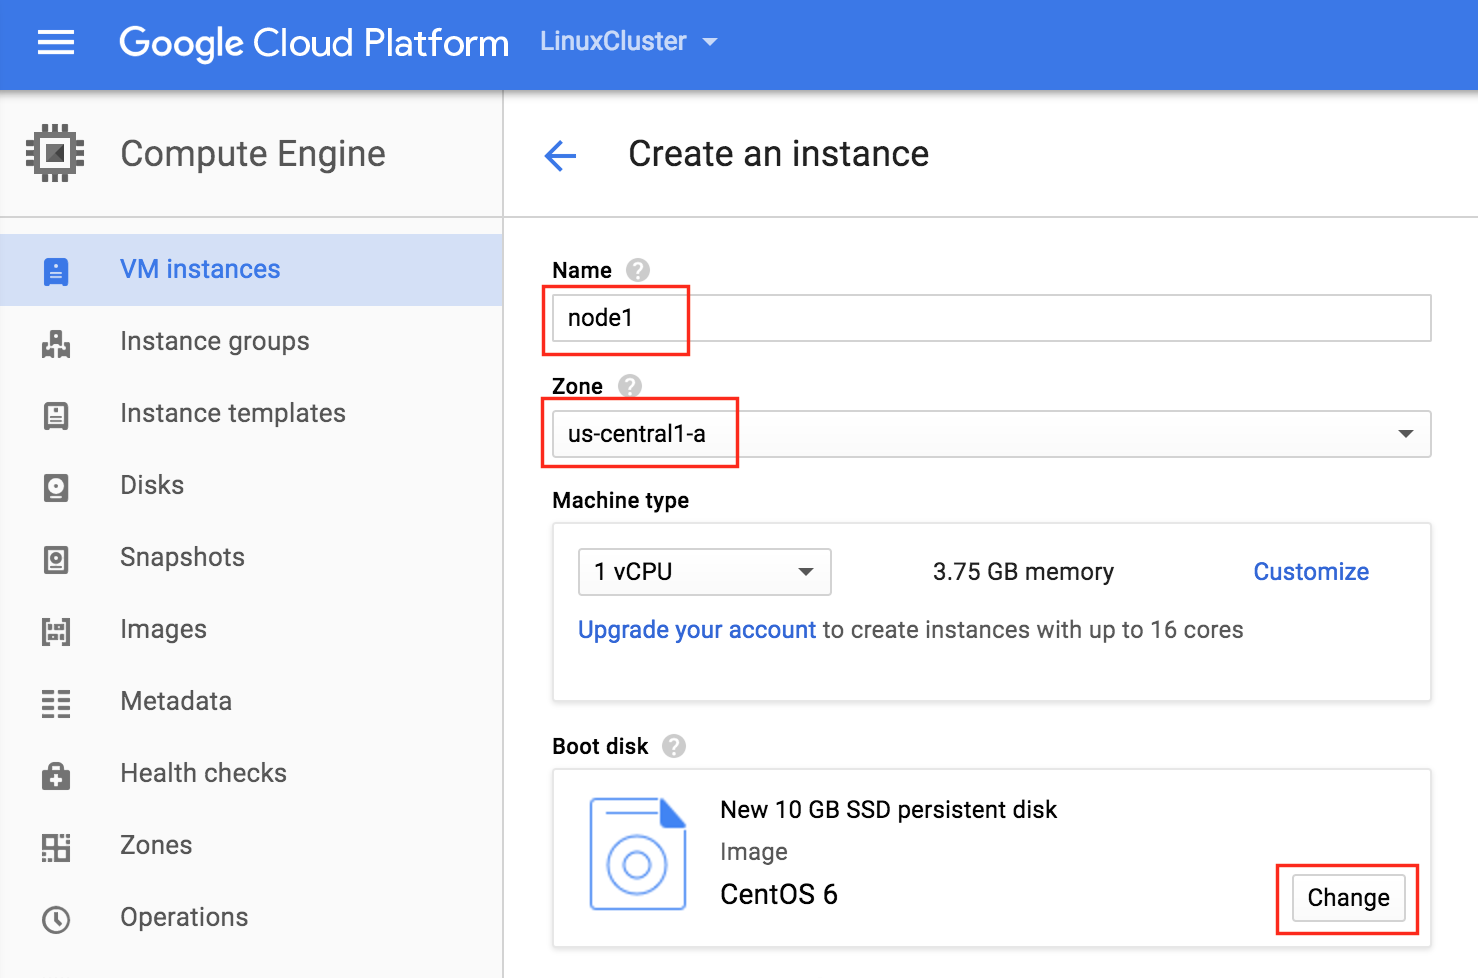Click the Snapshots sidebar icon
Viewport: 1478px width, 978px height.
(x=56, y=559)
